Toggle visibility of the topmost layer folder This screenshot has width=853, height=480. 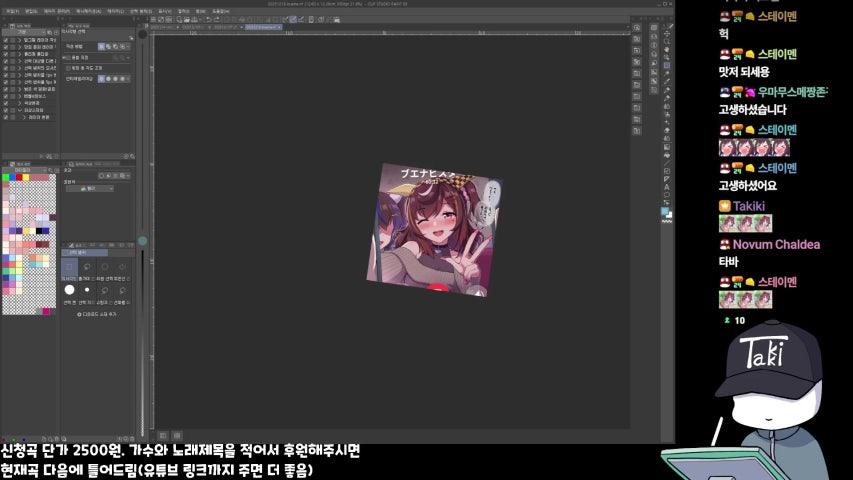[x=5, y=40]
